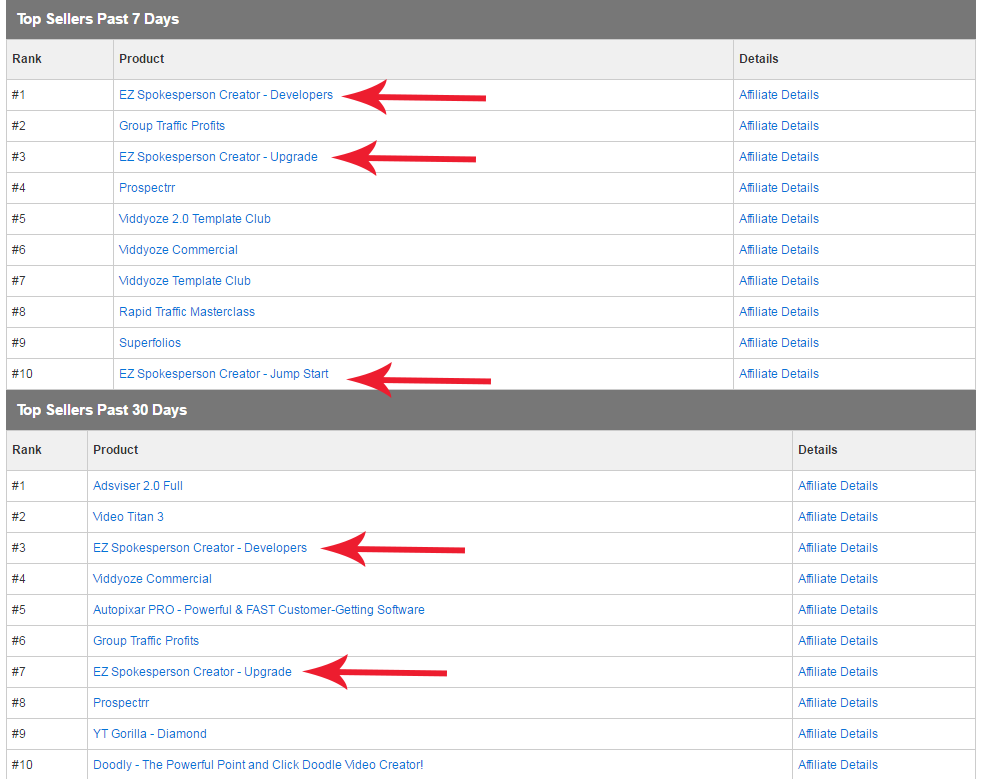View Affiliate Details for 7-day EZ Spokesperson Upgrade

coord(779,156)
